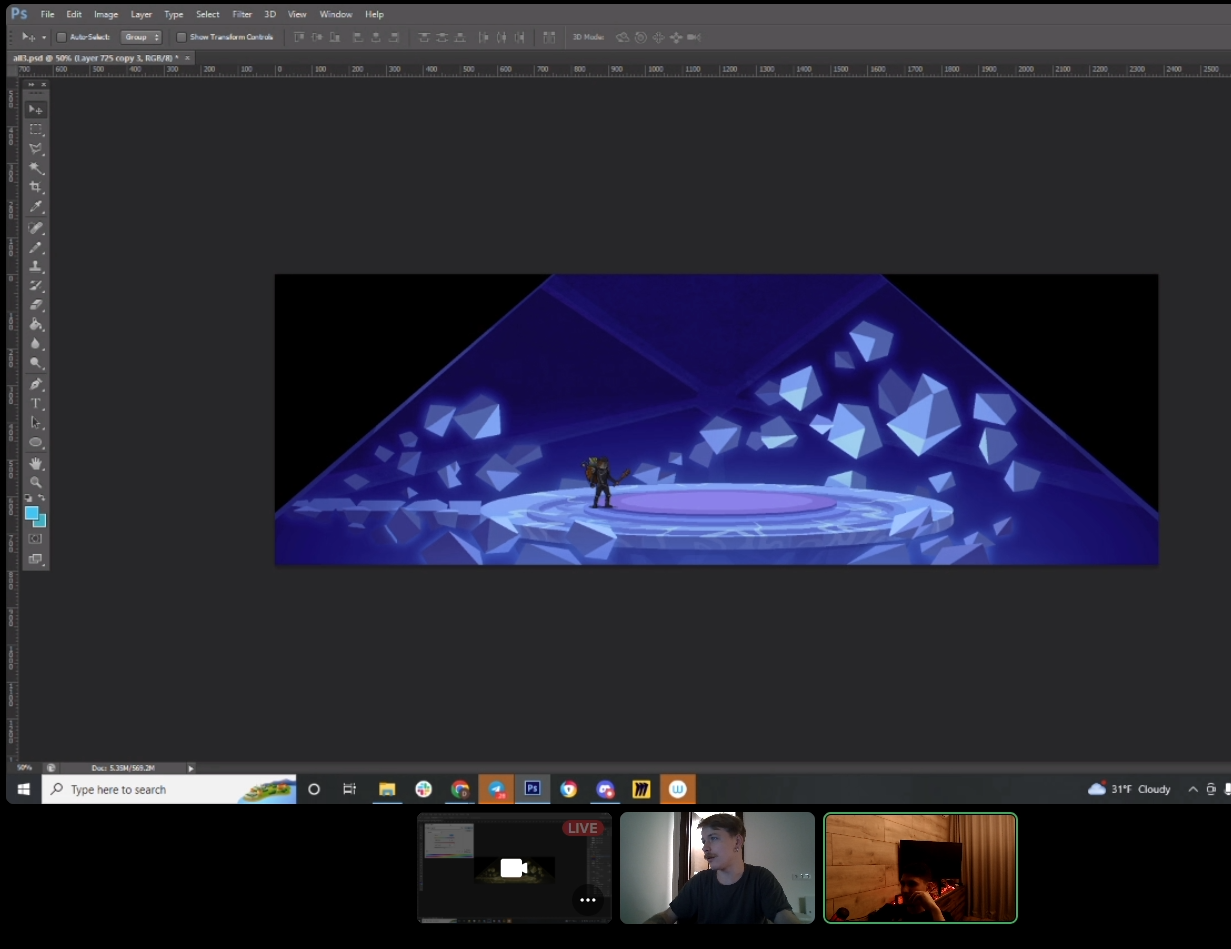
Task: Click the LIVE screen share thumbnail
Action: (x=514, y=868)
